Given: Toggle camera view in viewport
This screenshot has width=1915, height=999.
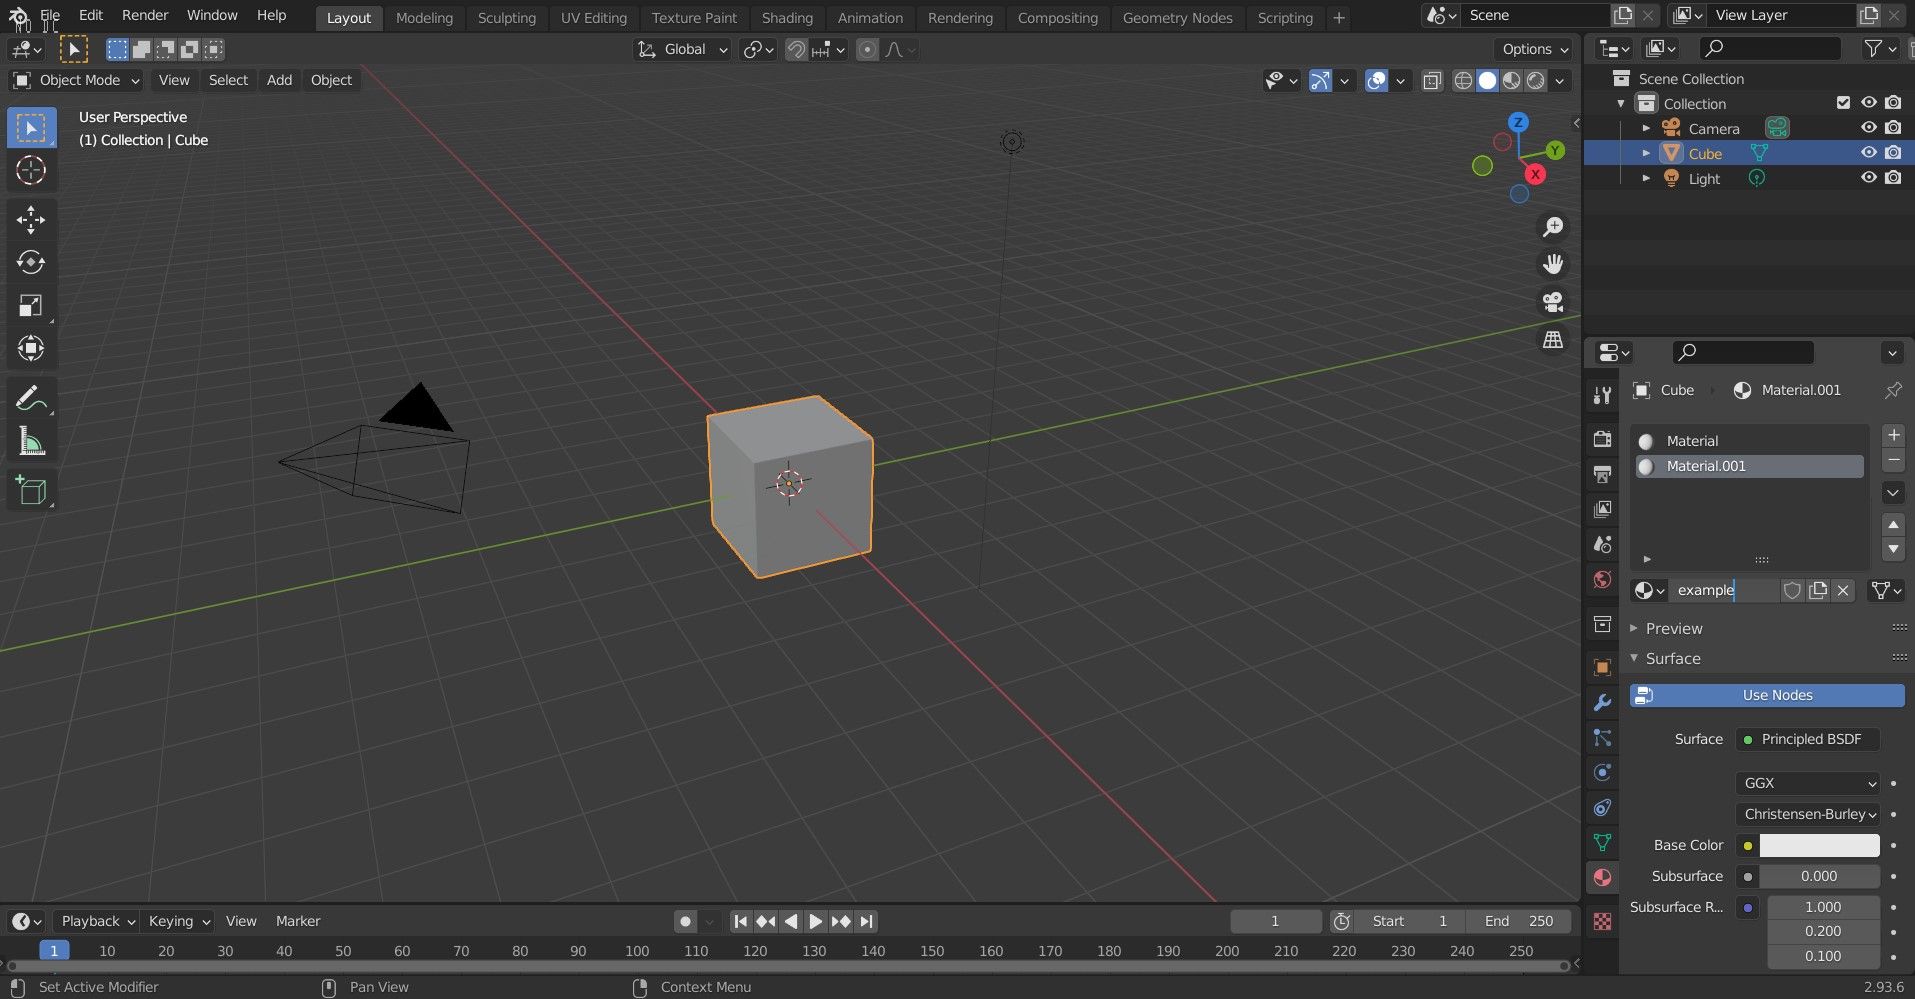Looking at the screenshot, I should click(x=1552, y=302).
